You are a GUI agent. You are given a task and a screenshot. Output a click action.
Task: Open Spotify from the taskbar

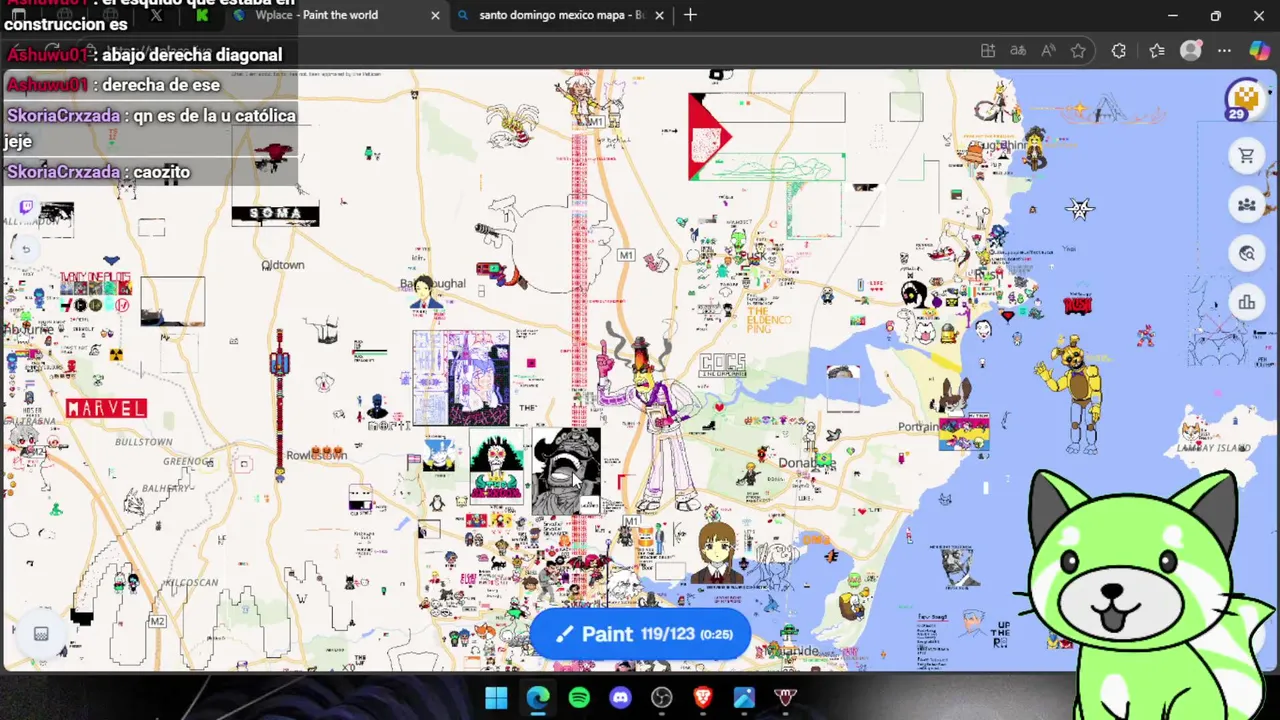click(579, 697)
